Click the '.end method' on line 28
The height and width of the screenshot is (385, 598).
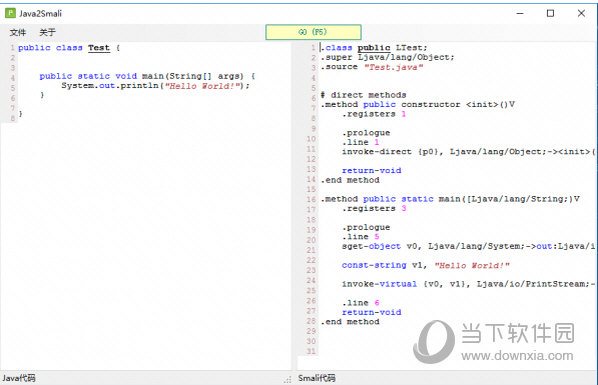pyautogui.click(x=350, y=322)
